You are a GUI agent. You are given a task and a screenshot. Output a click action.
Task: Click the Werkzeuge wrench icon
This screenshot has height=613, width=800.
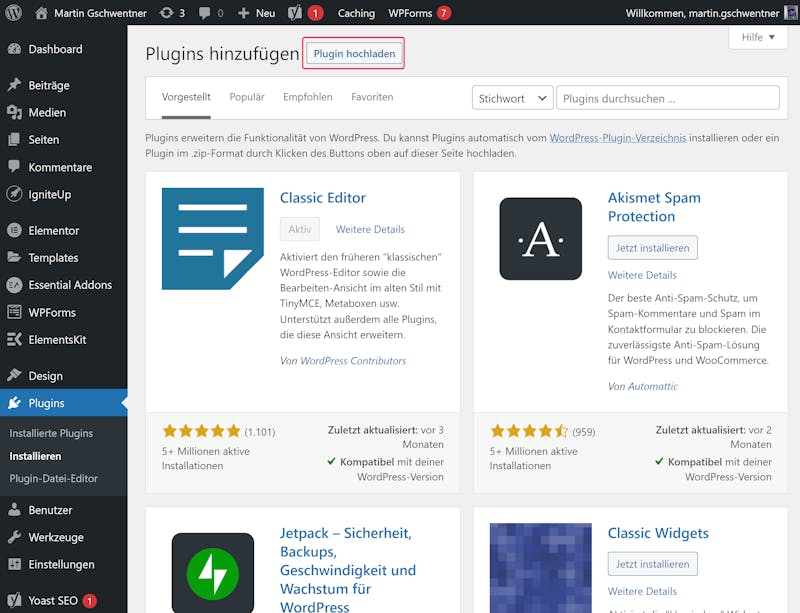(14, 537)
